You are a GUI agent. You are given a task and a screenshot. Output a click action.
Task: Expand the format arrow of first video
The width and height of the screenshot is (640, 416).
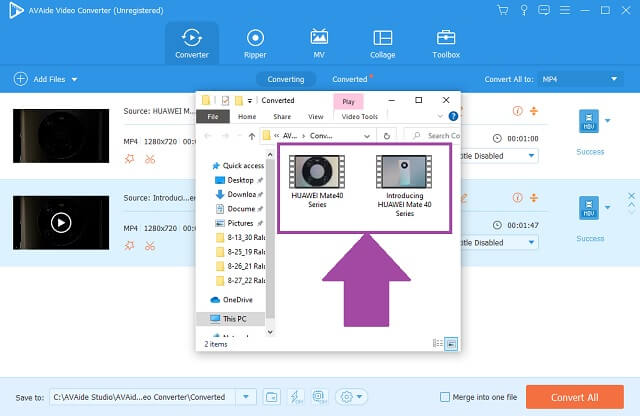click(x=607, y=120)
